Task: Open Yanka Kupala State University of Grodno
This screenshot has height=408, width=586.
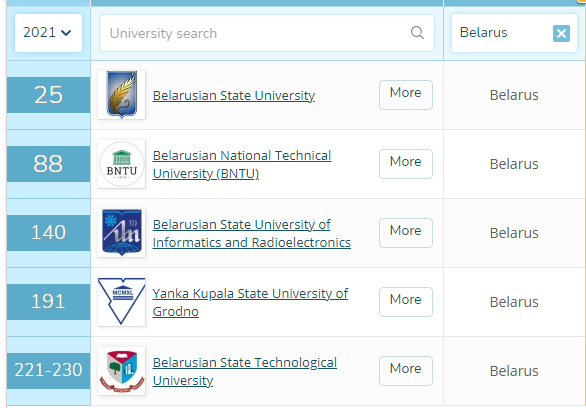Action: pos(250,302)
